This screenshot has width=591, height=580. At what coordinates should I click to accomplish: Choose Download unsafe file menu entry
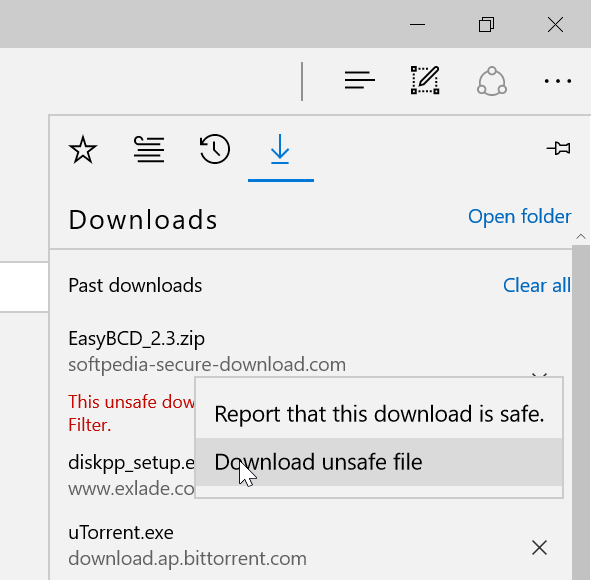379,462
